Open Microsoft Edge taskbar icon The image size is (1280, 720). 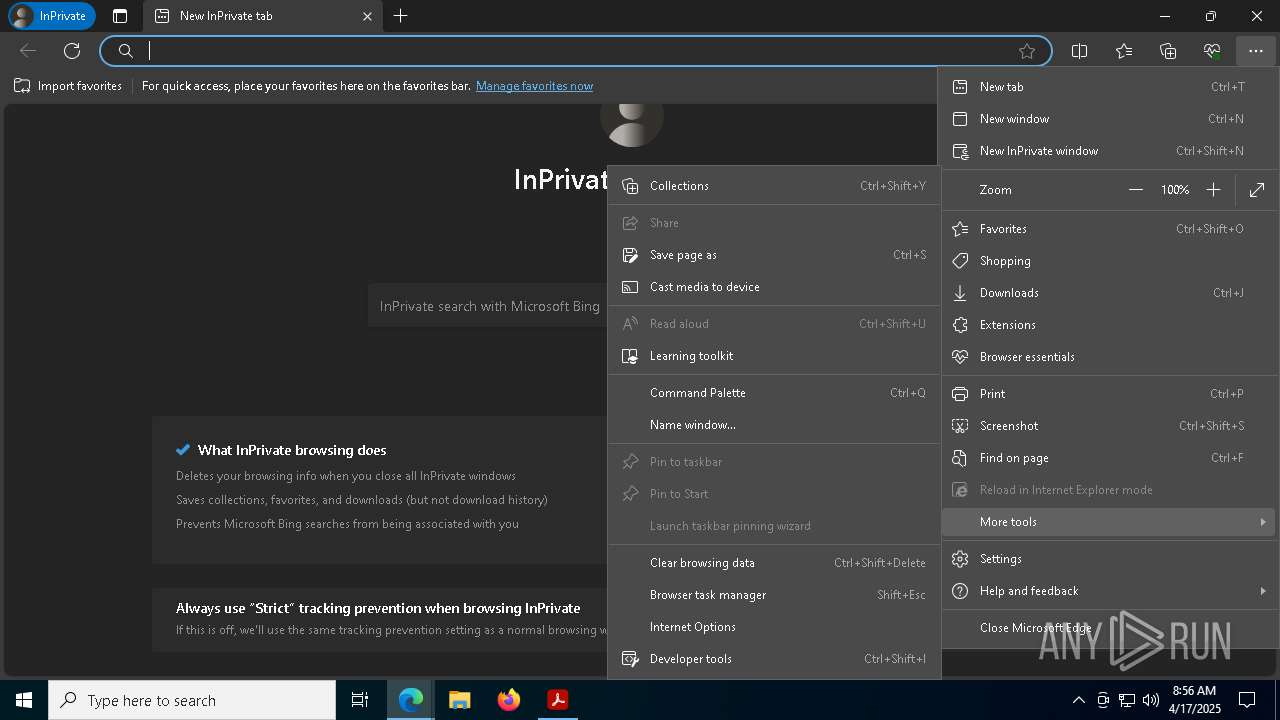coord(411,700)
